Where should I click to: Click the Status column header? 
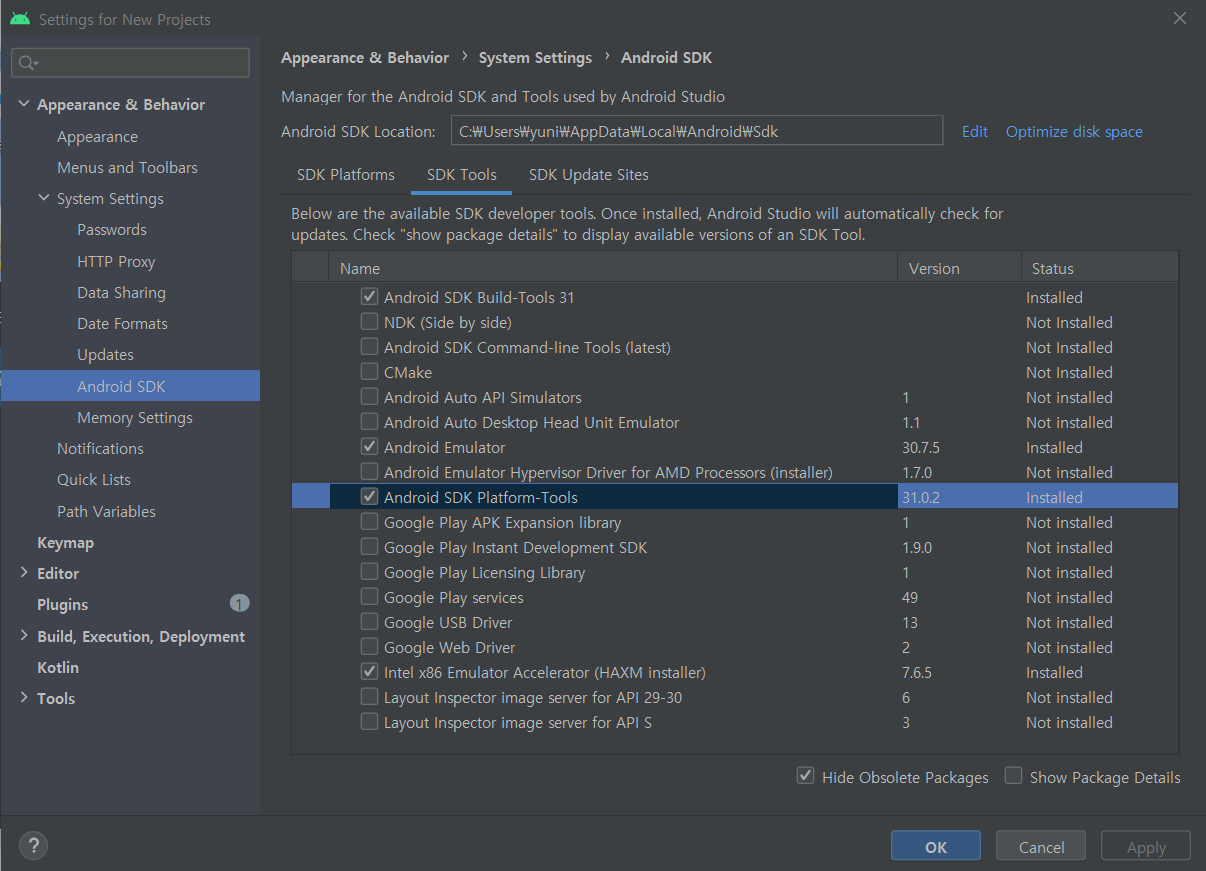pos(1099,268)
